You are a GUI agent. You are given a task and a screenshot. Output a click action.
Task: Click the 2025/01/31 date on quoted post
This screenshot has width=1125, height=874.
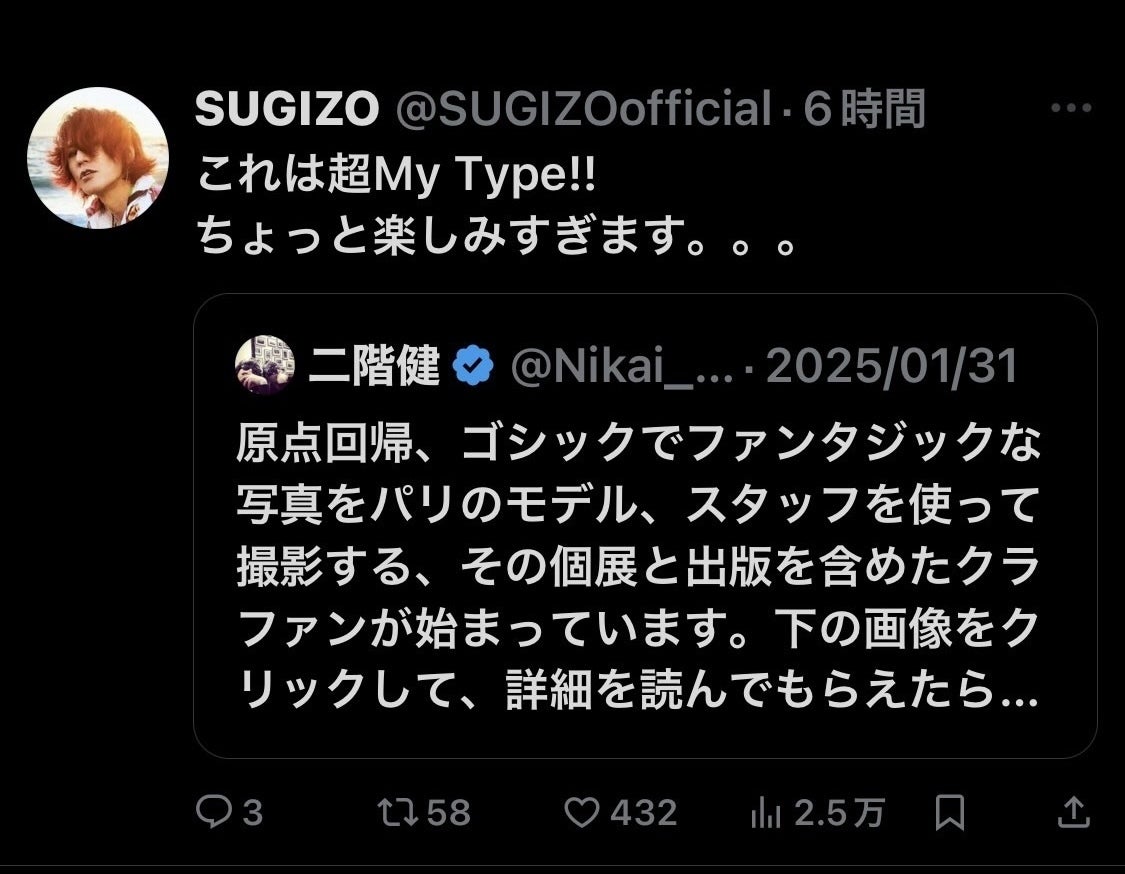tap(892, 367)
